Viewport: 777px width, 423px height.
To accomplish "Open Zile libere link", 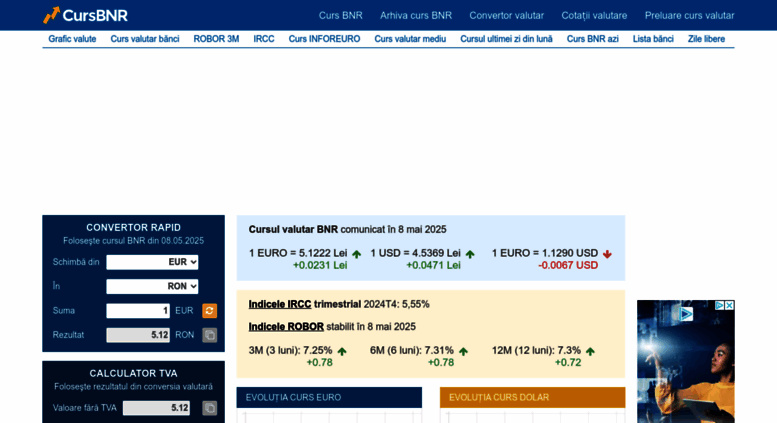I will [x=706, y=39].
